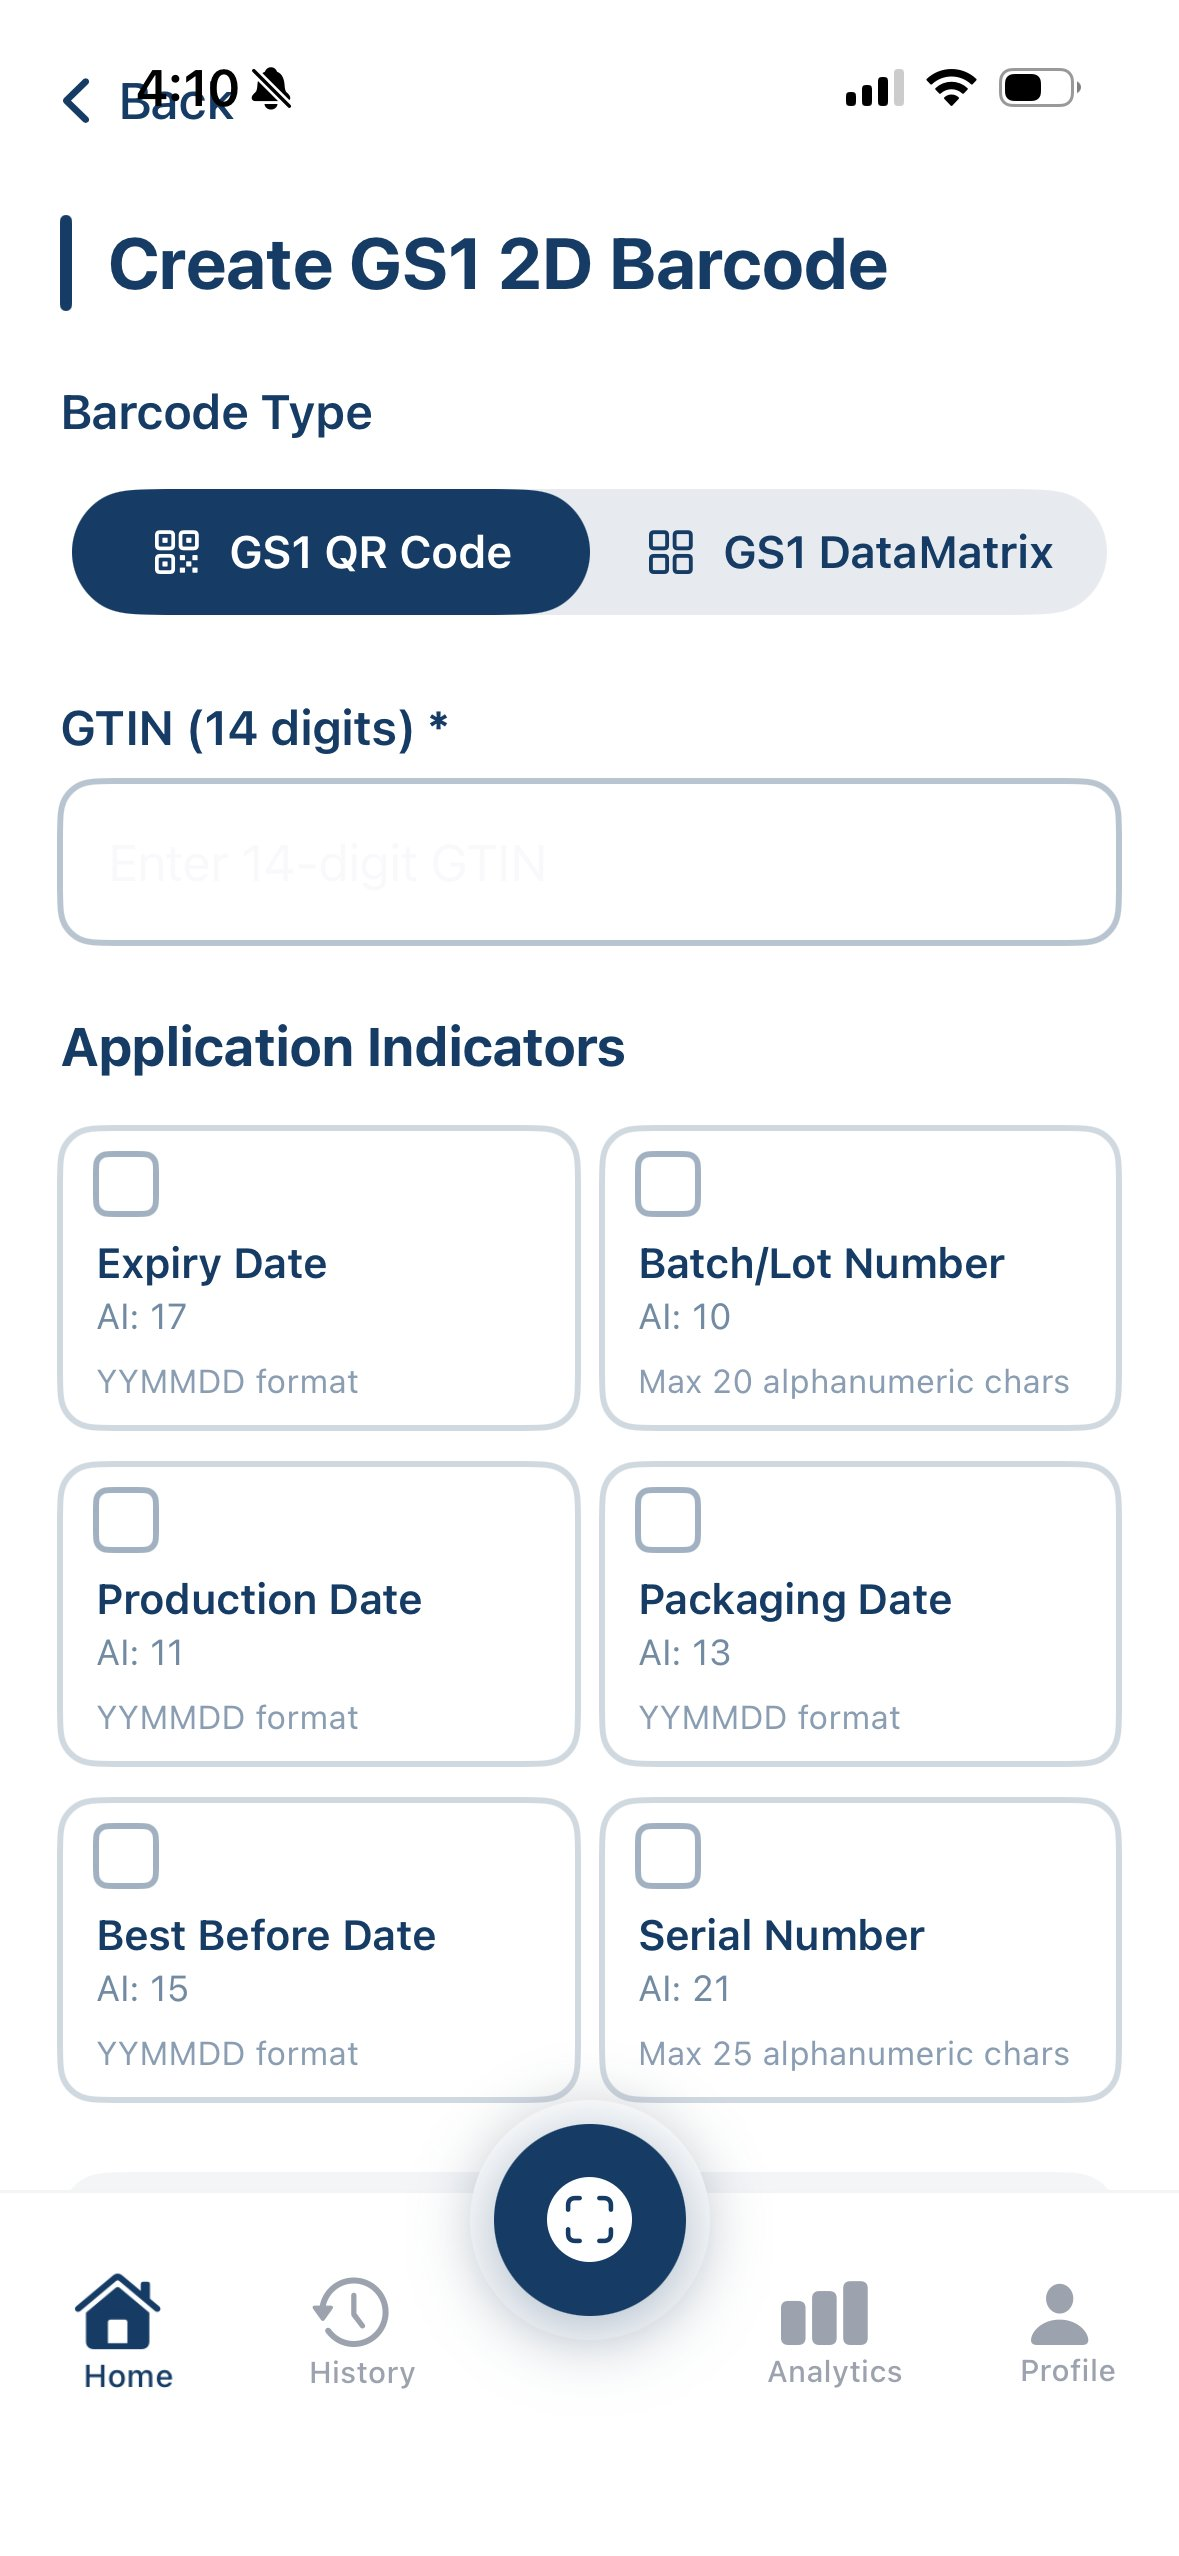Image resolution: width=1179 pixels, height=2556 pixels.
Task: Tap the Wi-Fi status icon
Action: 952,88
